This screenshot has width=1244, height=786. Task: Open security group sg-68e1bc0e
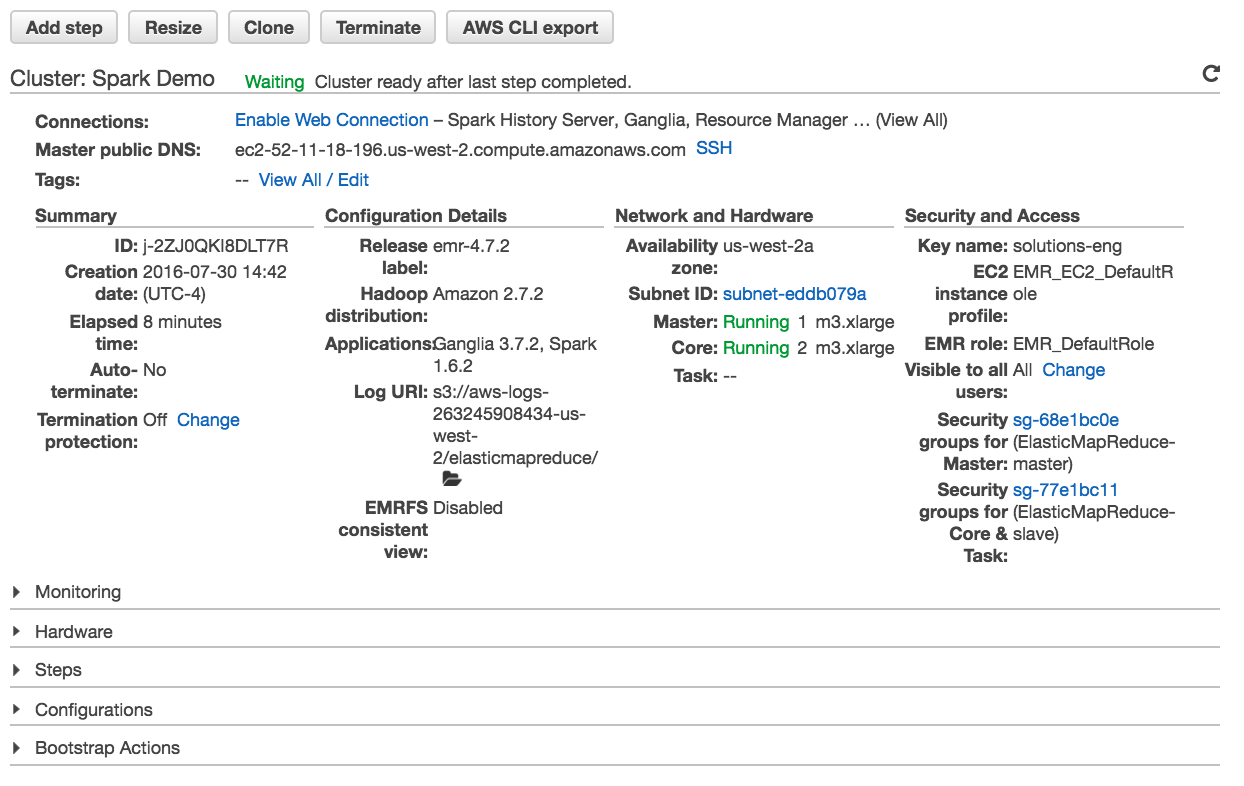(1065, 420)
